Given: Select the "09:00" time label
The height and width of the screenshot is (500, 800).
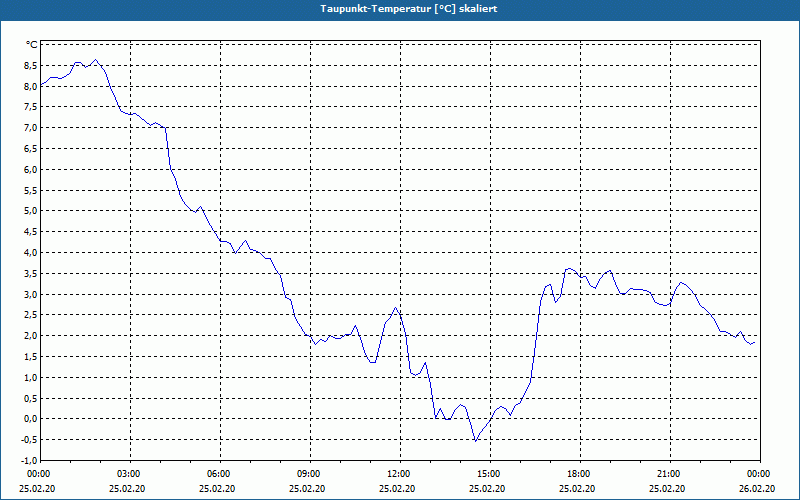Looking at the screenshot, I should tap(308, 474).
